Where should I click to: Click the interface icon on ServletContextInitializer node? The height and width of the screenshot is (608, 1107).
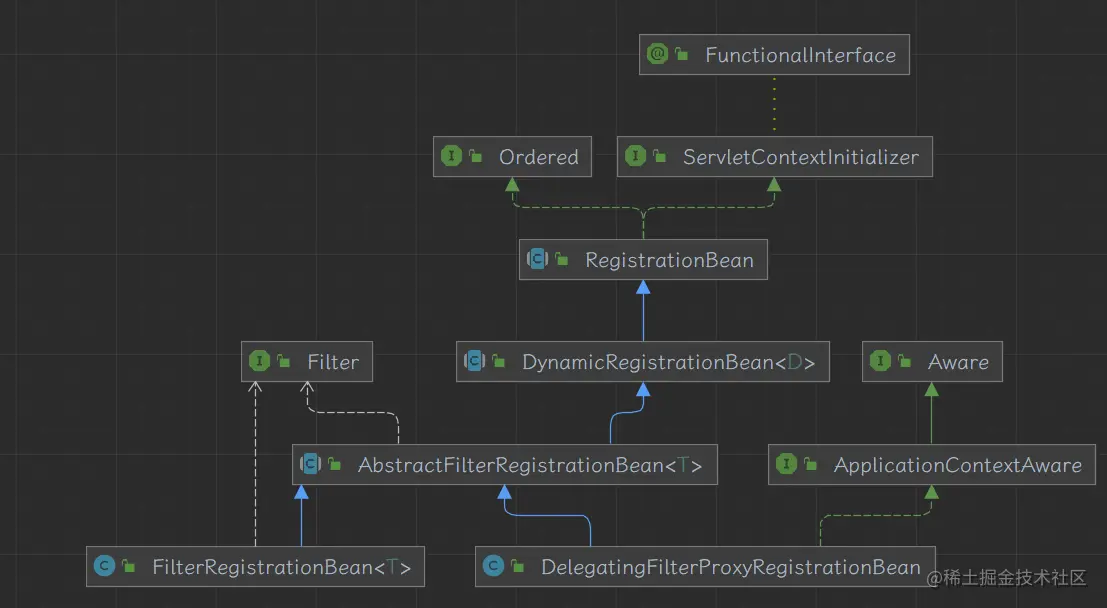[635, 156]
